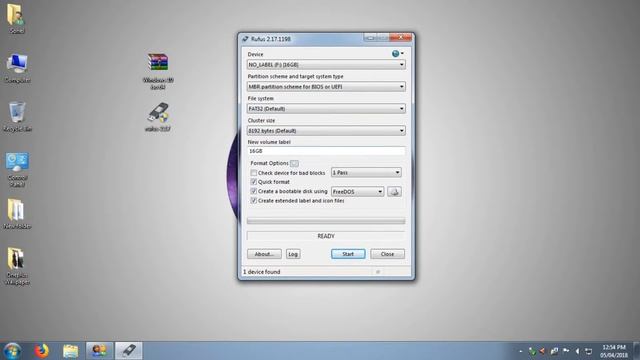Screen dimensions: 640x360
Task: Click the disc image select button next to FreeDOS
Action: 394,191
